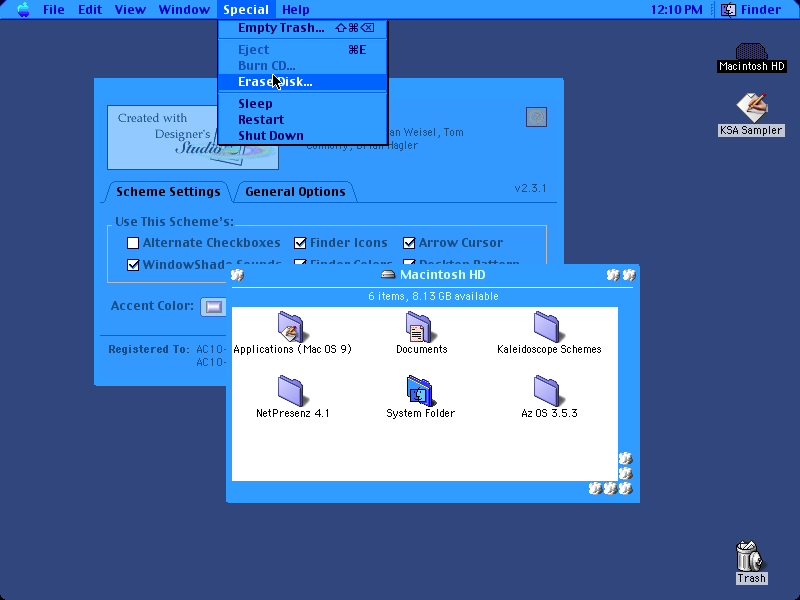Choose Shut Down from the Special menu
Viewport: 800px width, 600px height.
[303, 136]
